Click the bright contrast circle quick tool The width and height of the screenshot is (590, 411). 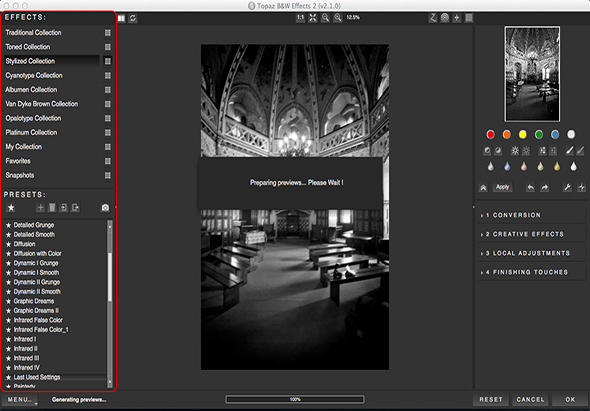point(487,151)
